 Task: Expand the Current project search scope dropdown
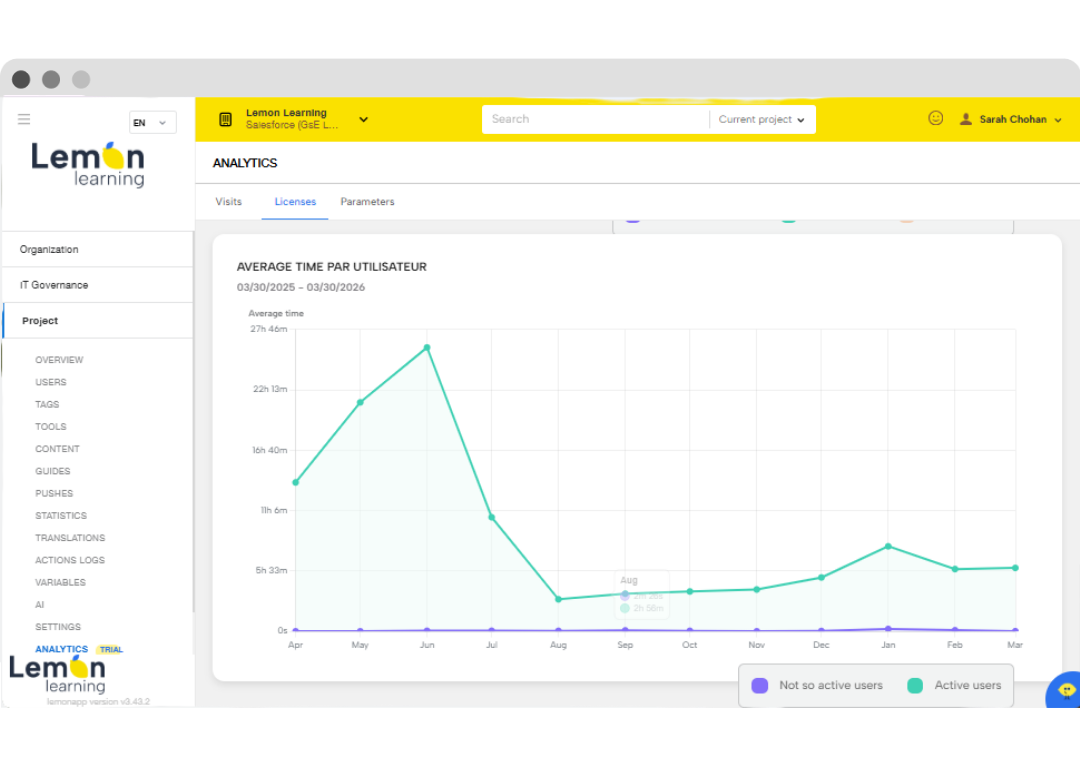[x=762, y=119]
